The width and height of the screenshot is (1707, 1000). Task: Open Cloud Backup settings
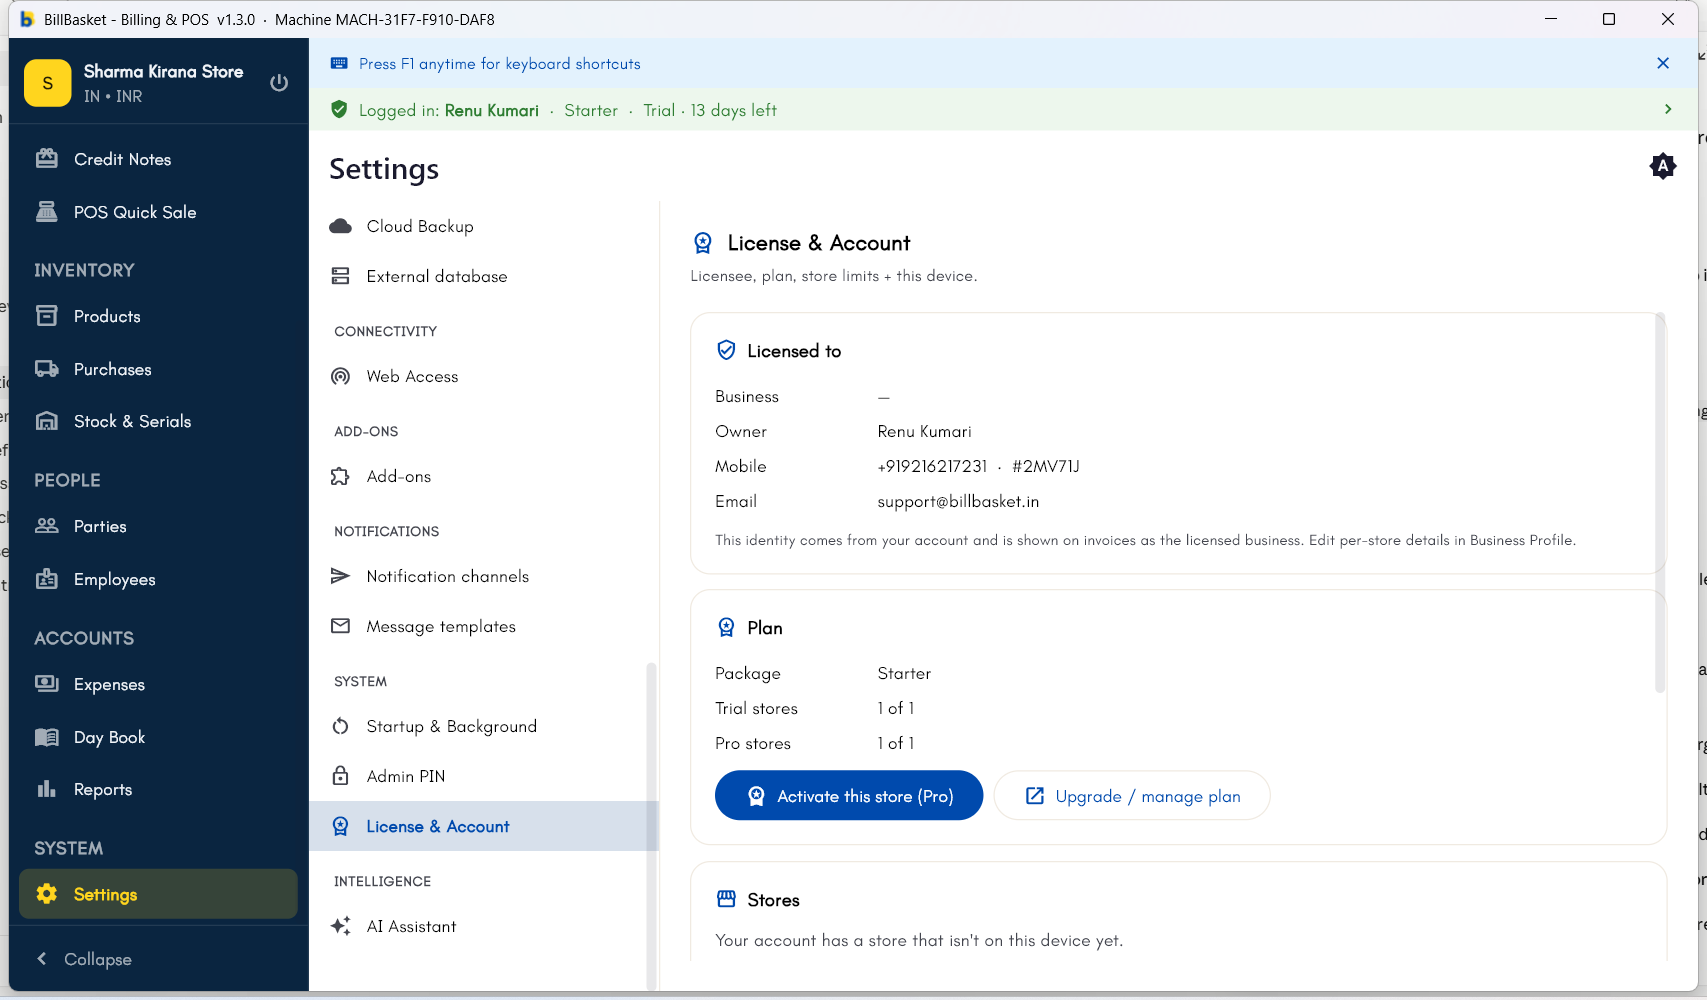coord(484,226)
